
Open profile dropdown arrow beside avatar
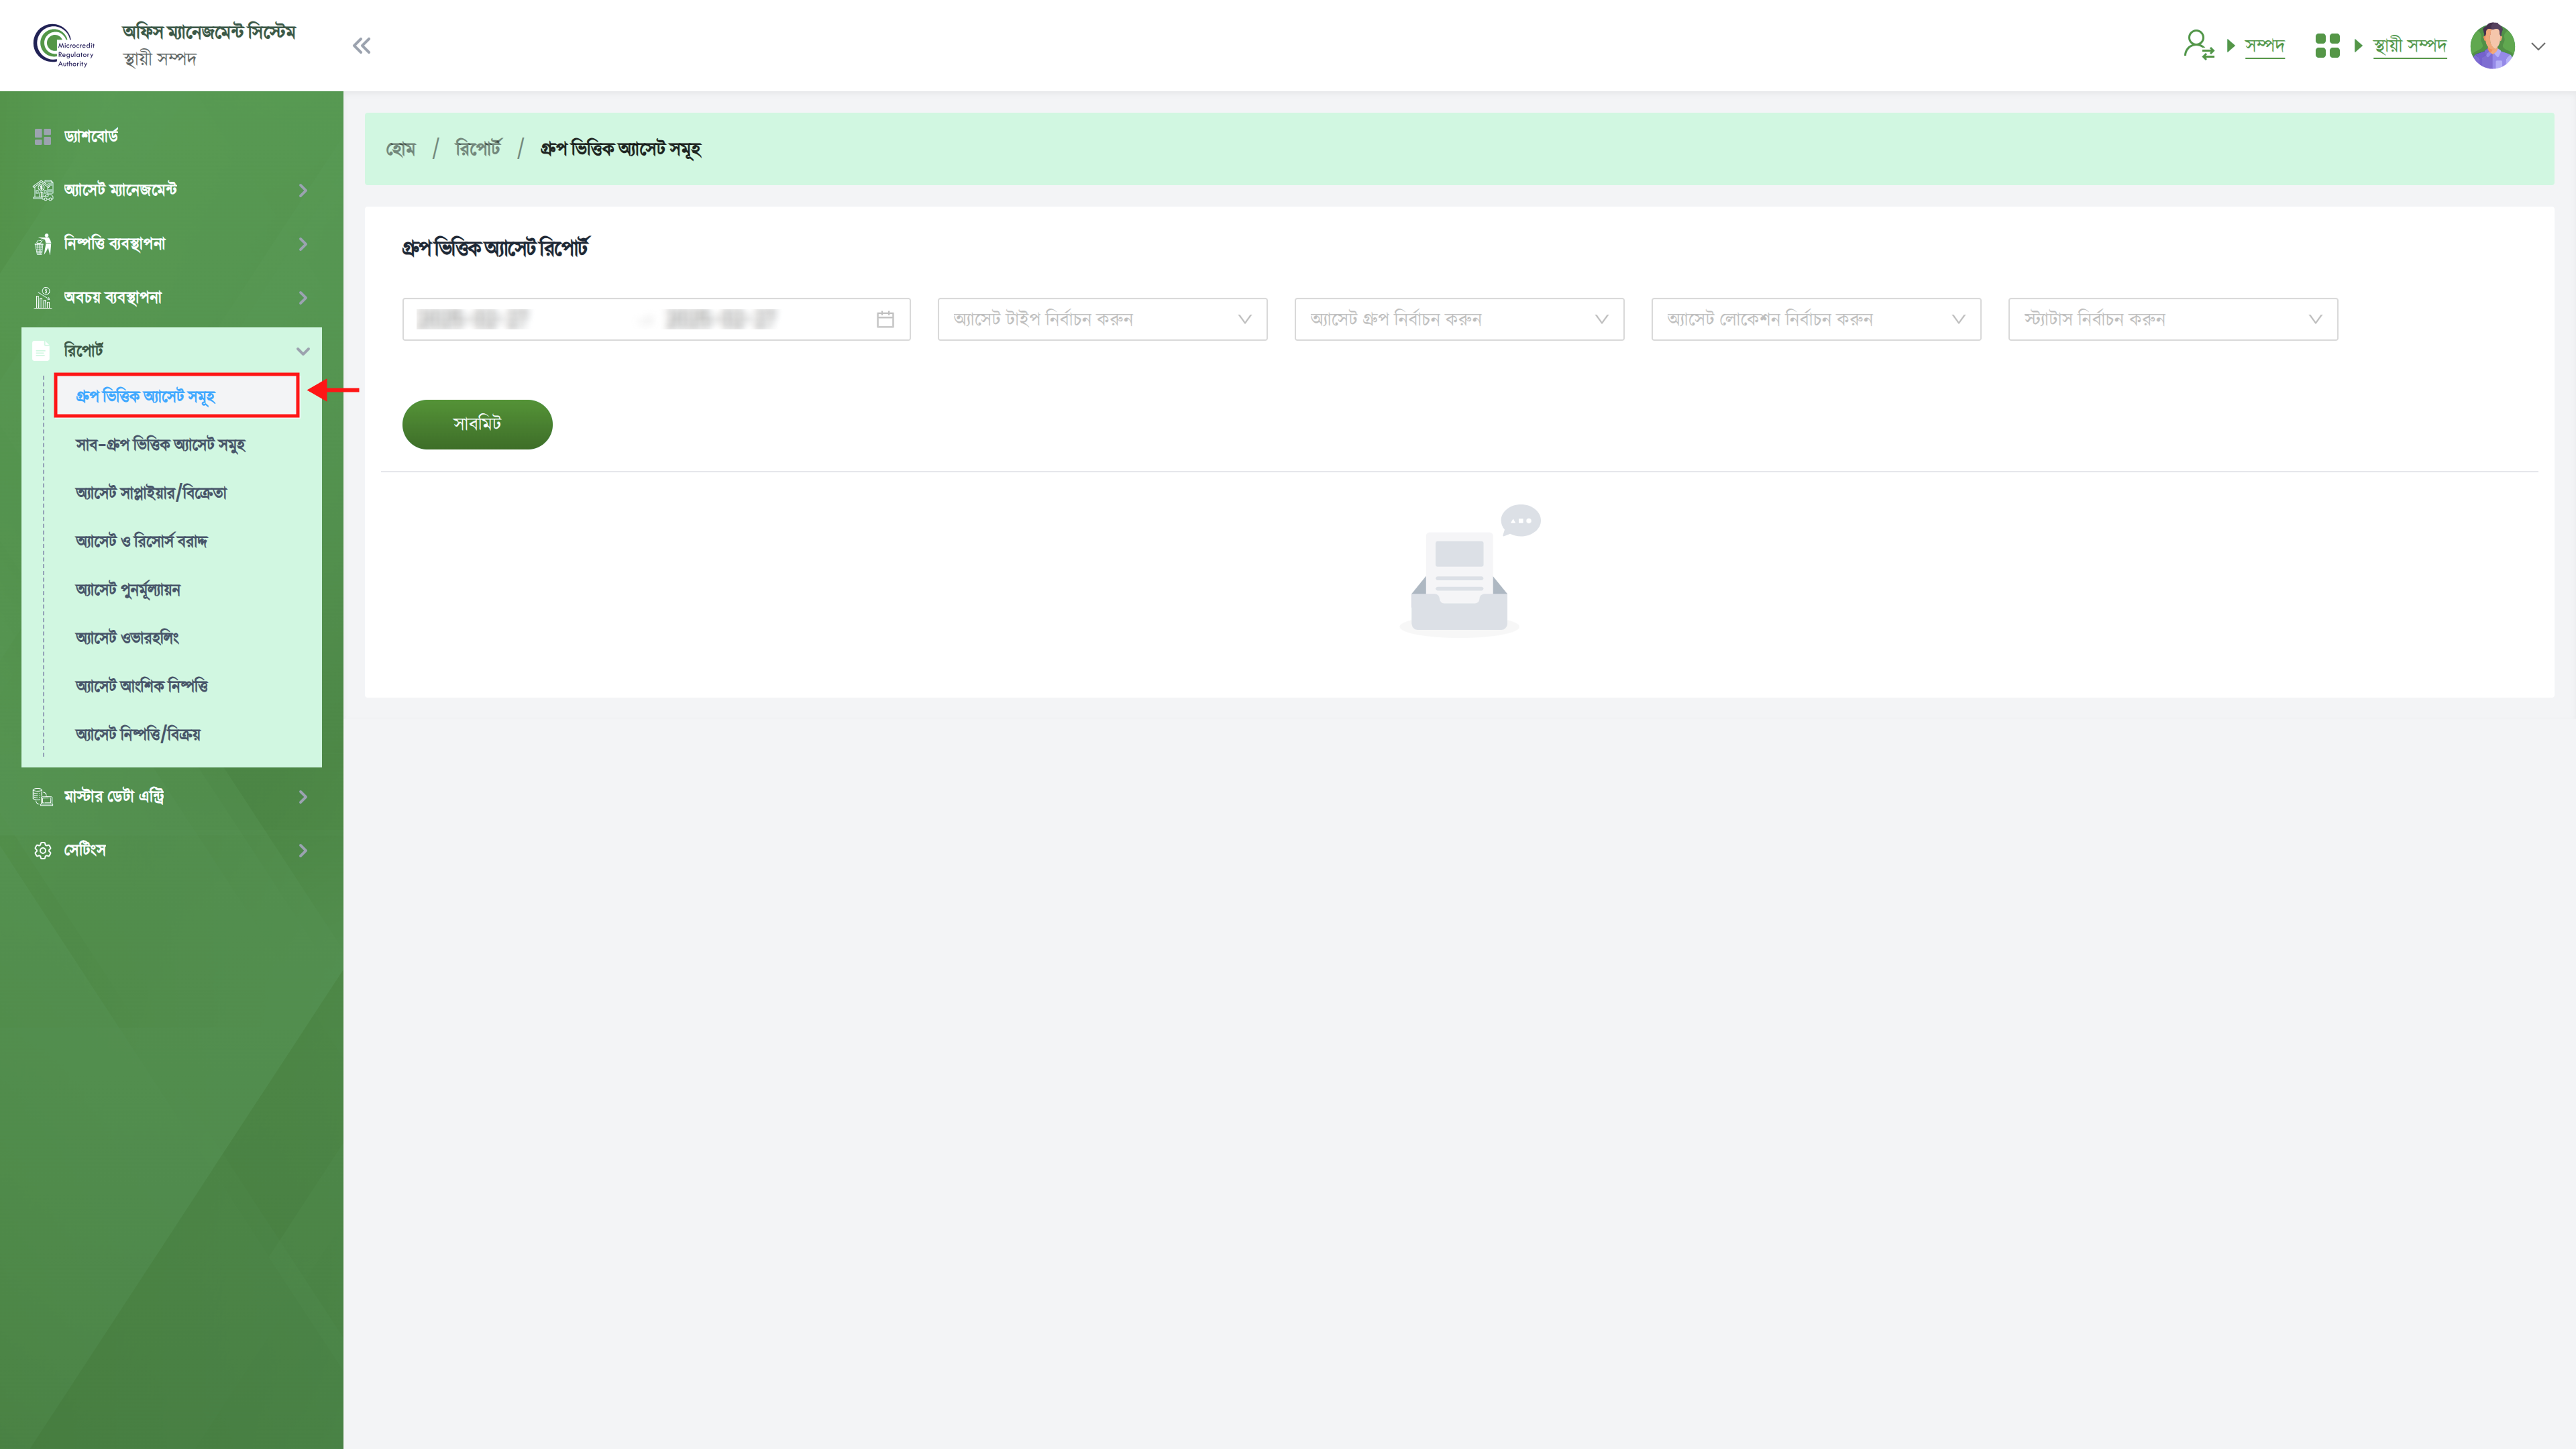pos(2538,46)
